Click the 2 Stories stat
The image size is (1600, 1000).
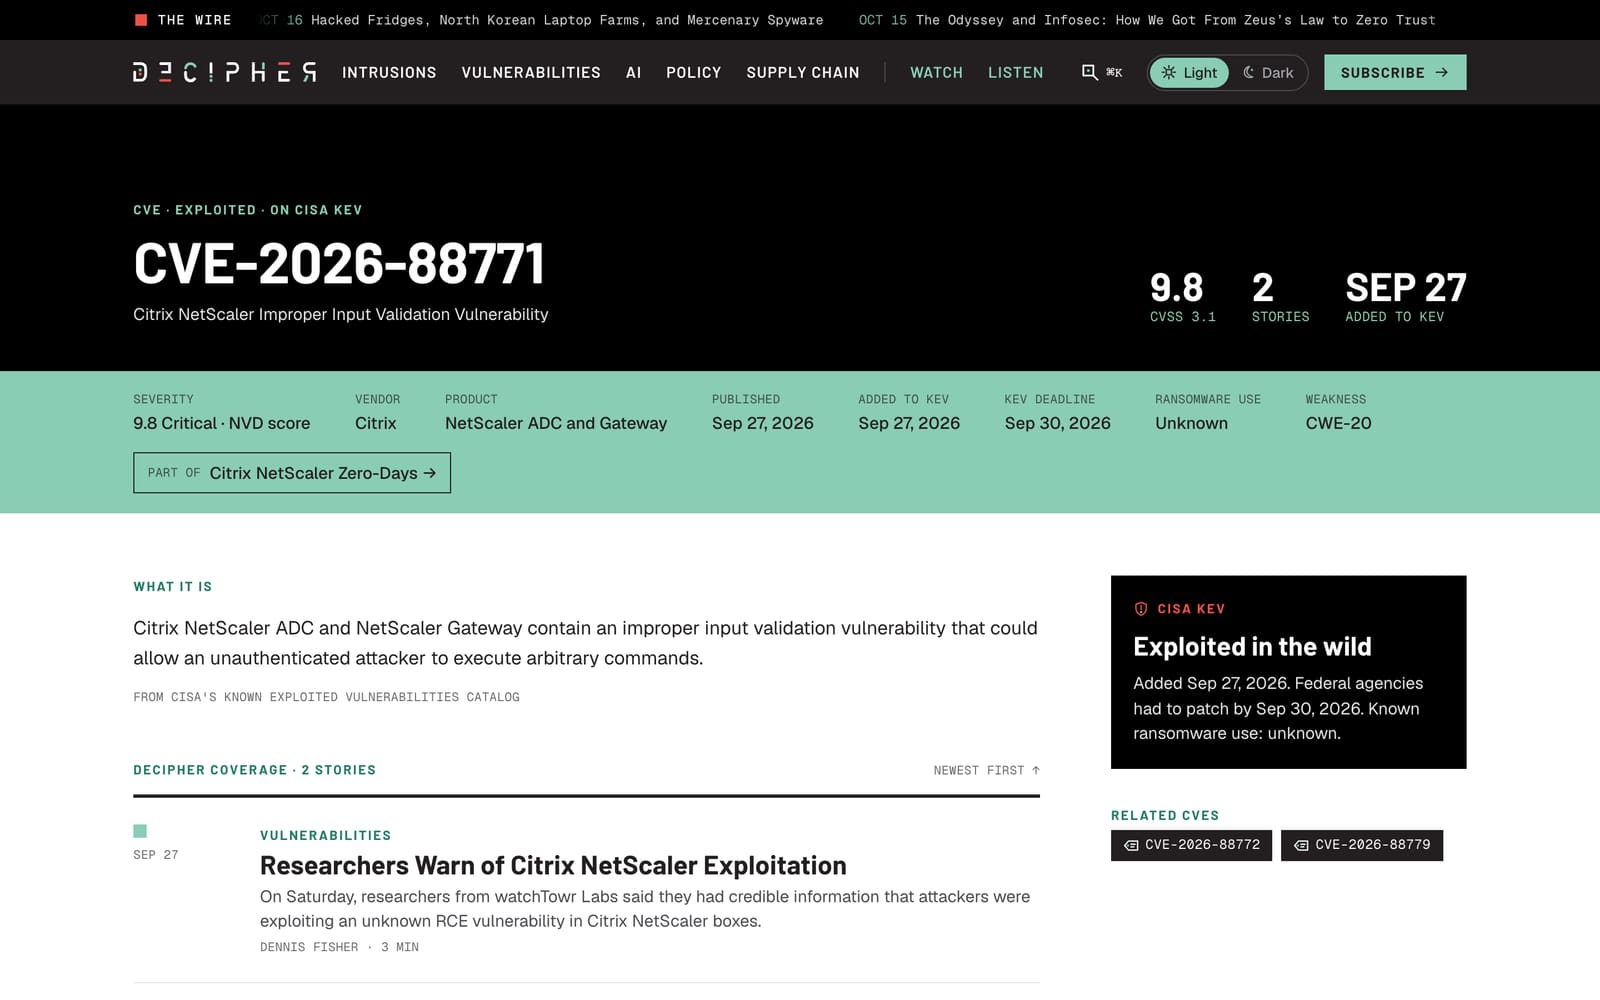point(1280,297)
